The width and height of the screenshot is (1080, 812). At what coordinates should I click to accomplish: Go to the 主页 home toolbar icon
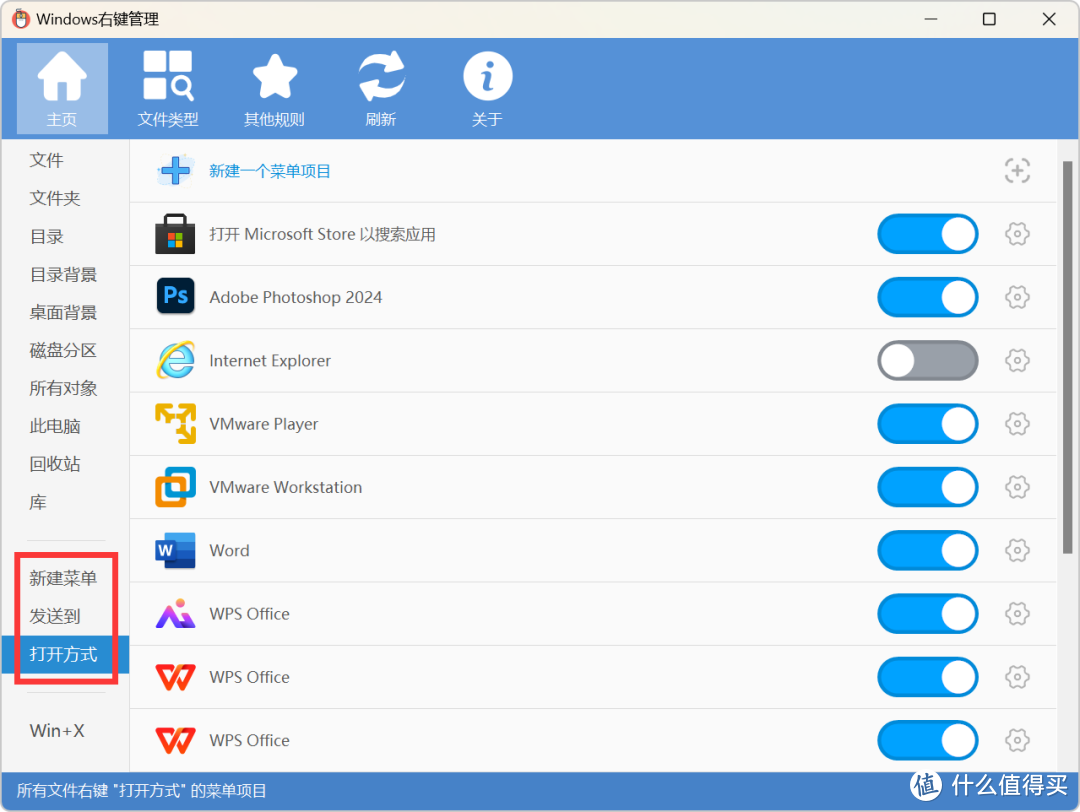tap(62, 88)
